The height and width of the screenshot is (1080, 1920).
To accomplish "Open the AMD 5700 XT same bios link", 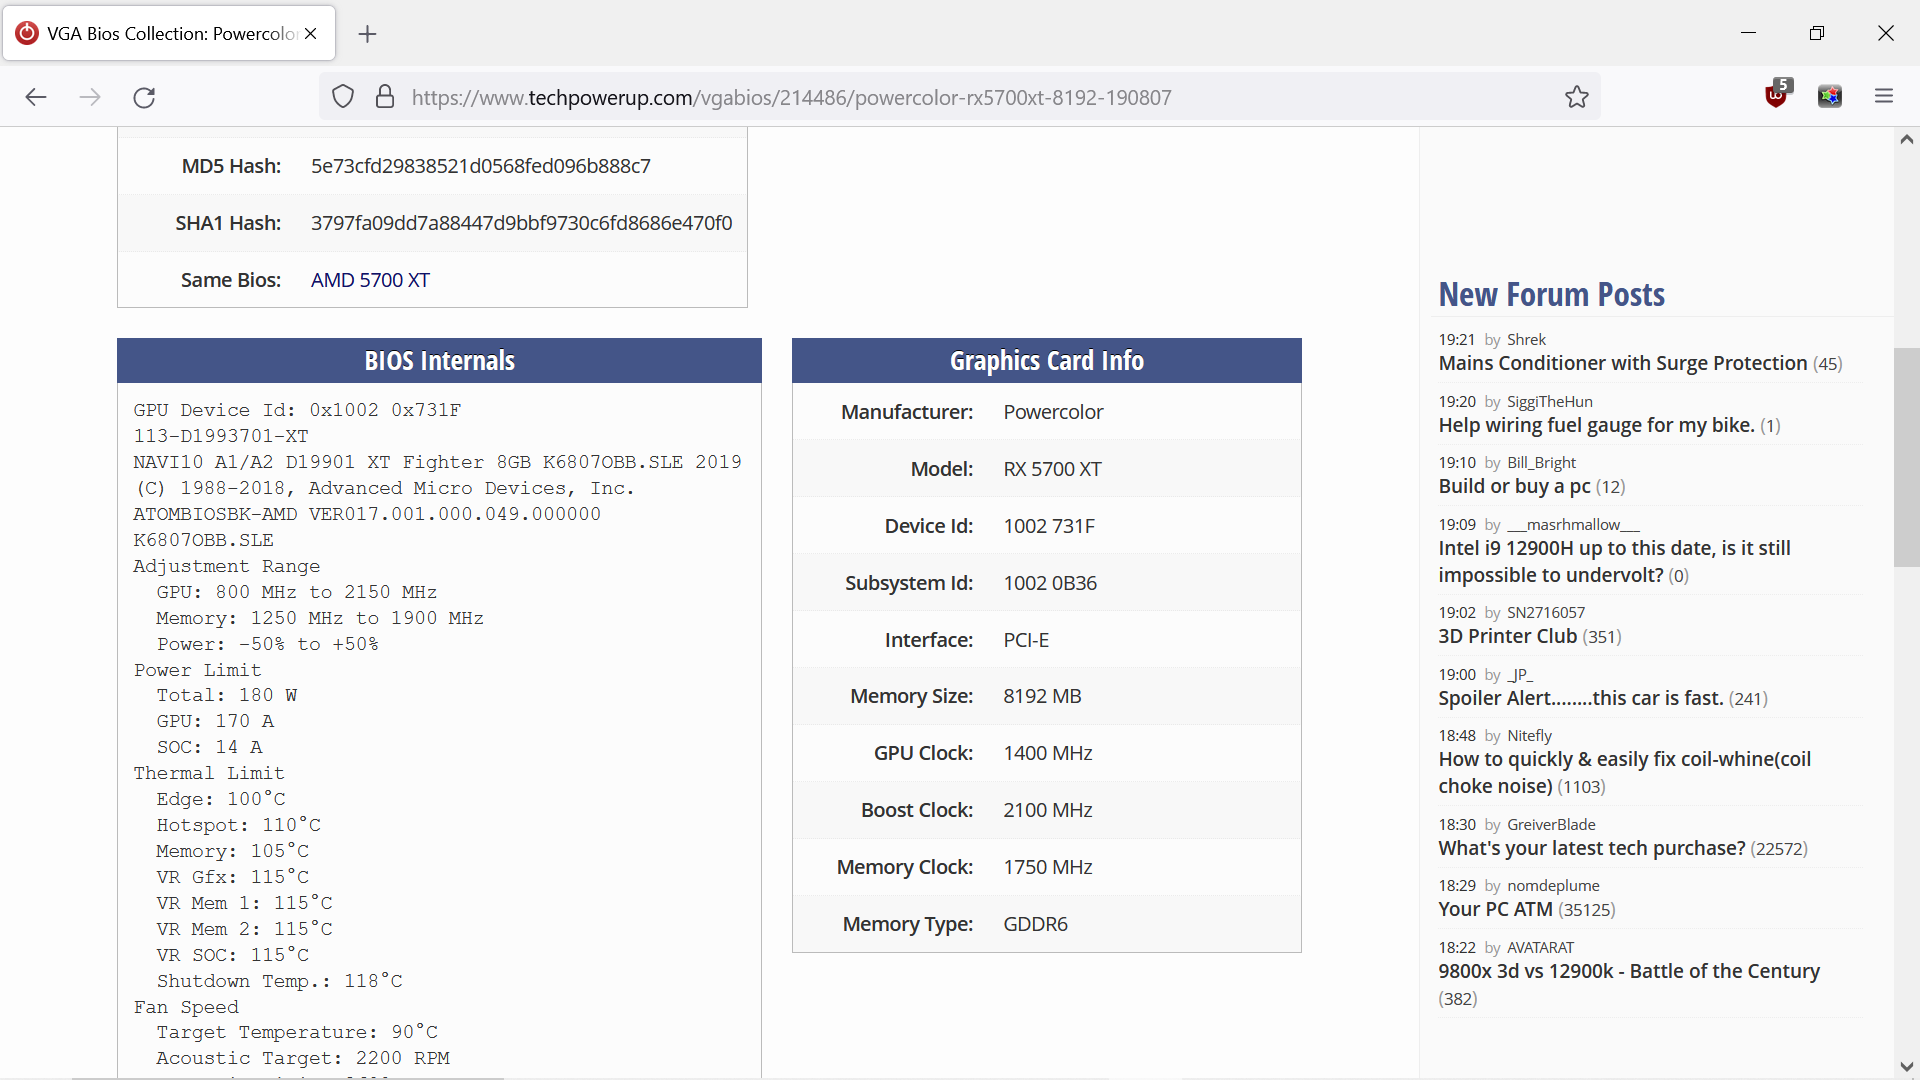I will click(x=370, y=280).
